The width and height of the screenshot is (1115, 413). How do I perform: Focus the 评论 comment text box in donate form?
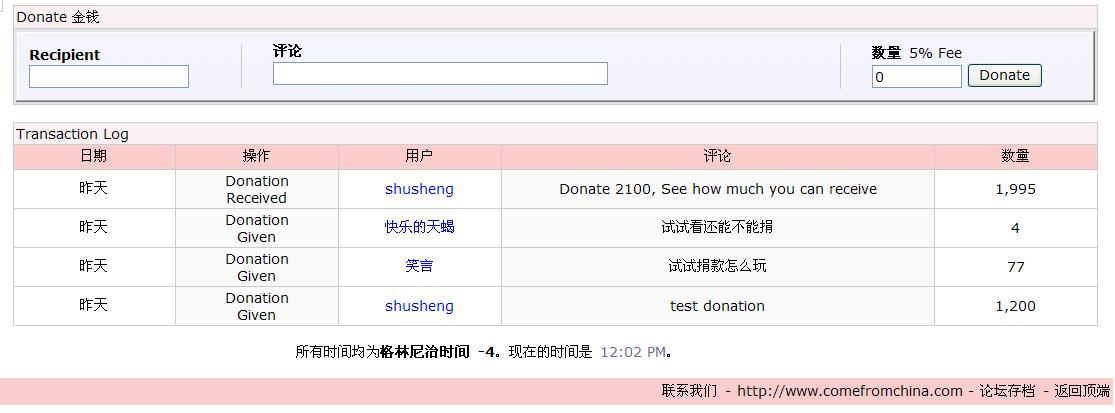(x=440, y=74)
